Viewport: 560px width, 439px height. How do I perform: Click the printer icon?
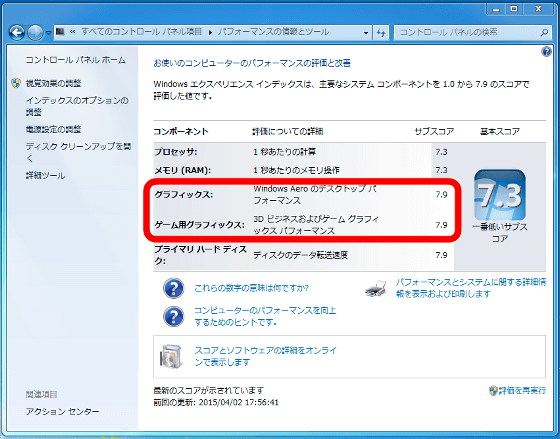pos(376,288)
